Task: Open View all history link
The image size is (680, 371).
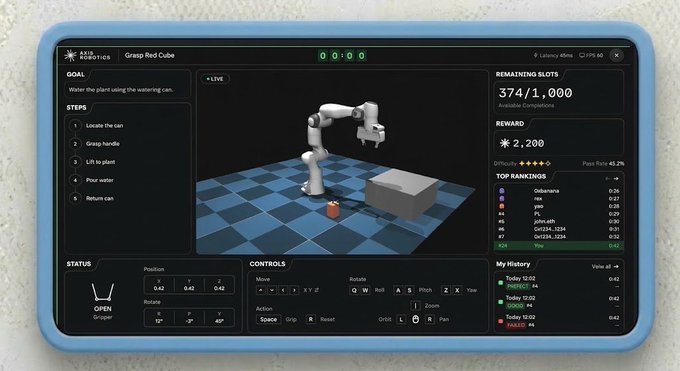Action: (605, 266)
